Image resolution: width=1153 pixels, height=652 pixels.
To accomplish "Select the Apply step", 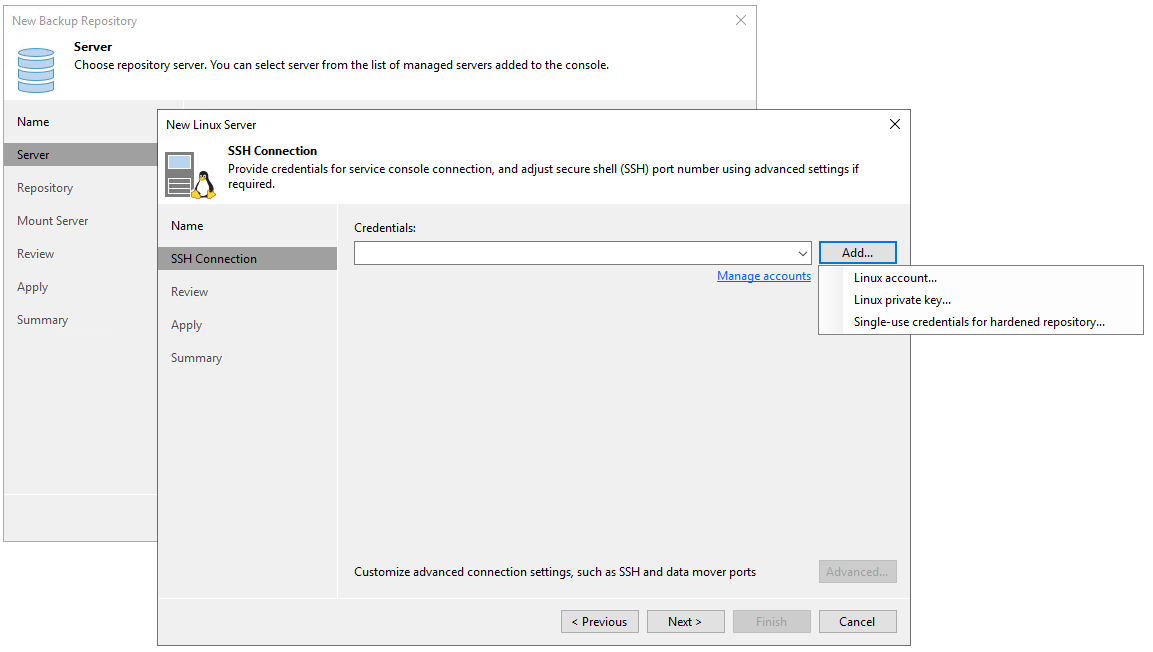I will pyautogui.click(x=186, y=324).
